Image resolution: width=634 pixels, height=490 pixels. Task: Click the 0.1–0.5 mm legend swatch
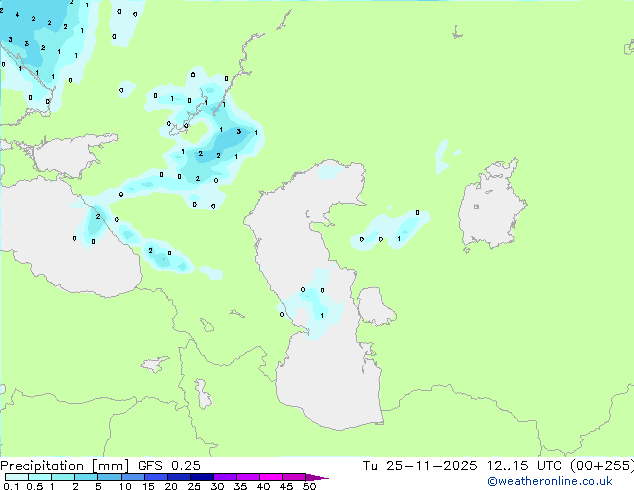click(17, 477)
